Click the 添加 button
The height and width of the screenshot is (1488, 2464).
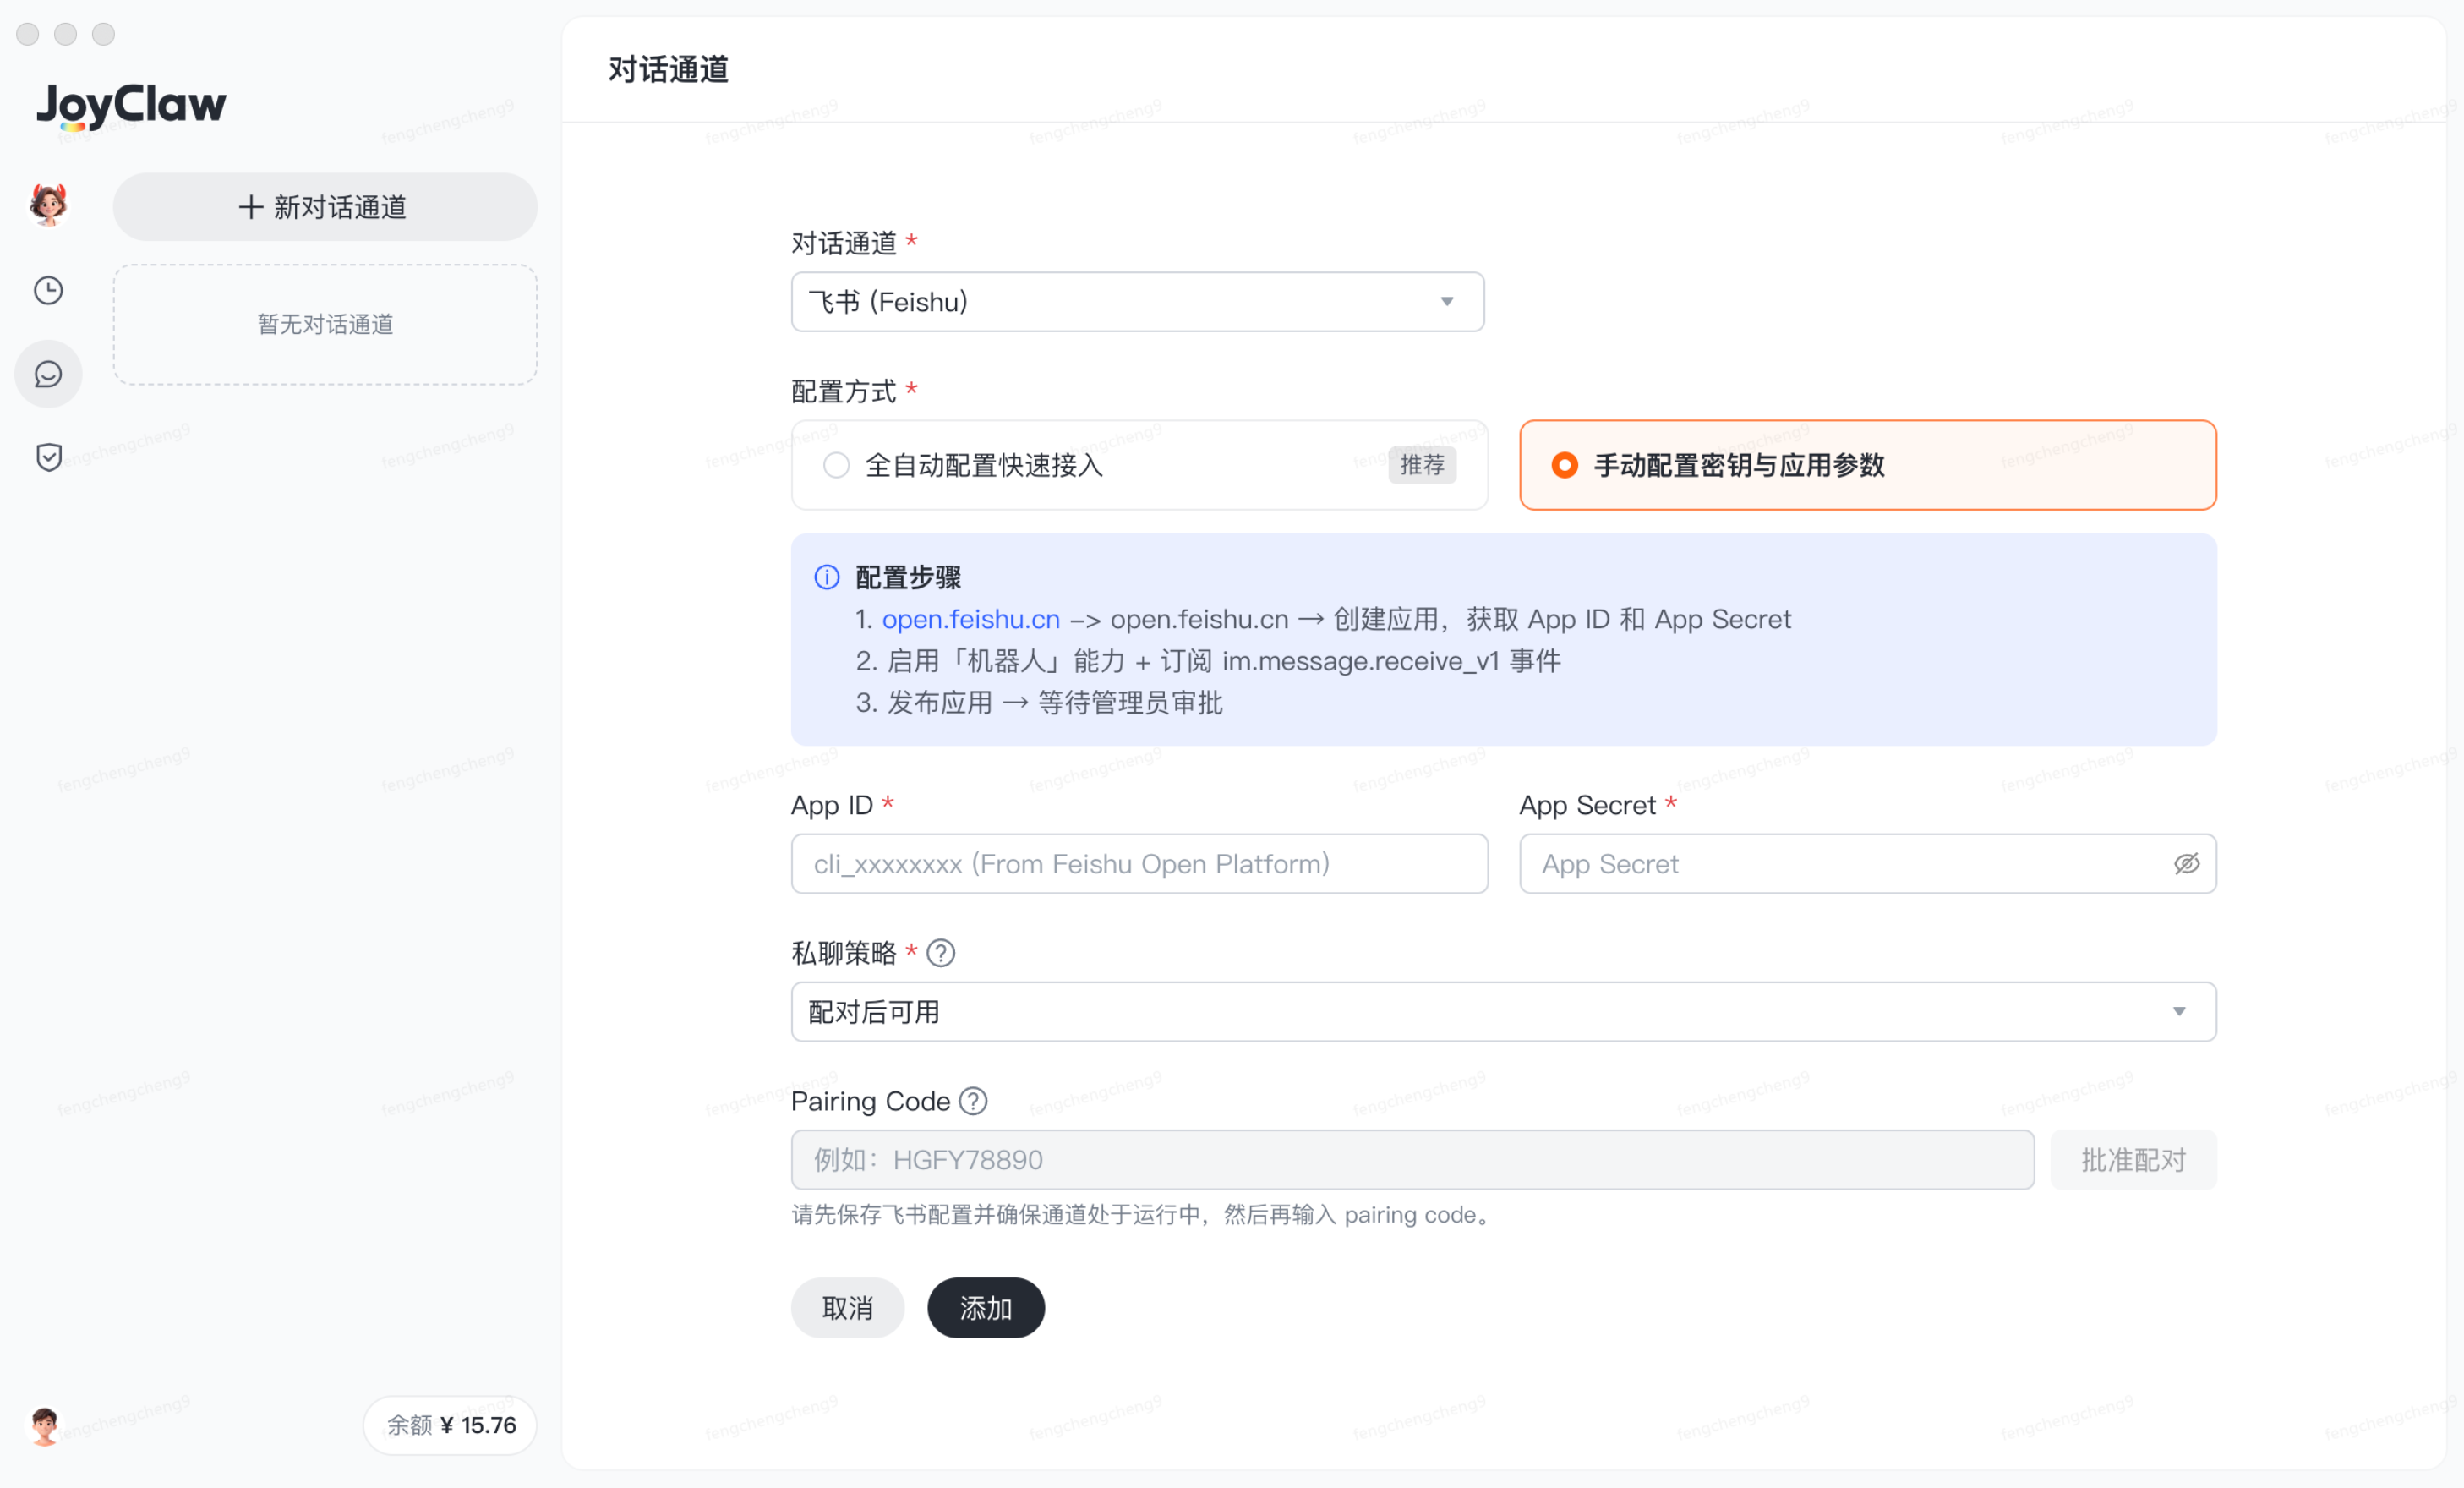point(986,1308)
